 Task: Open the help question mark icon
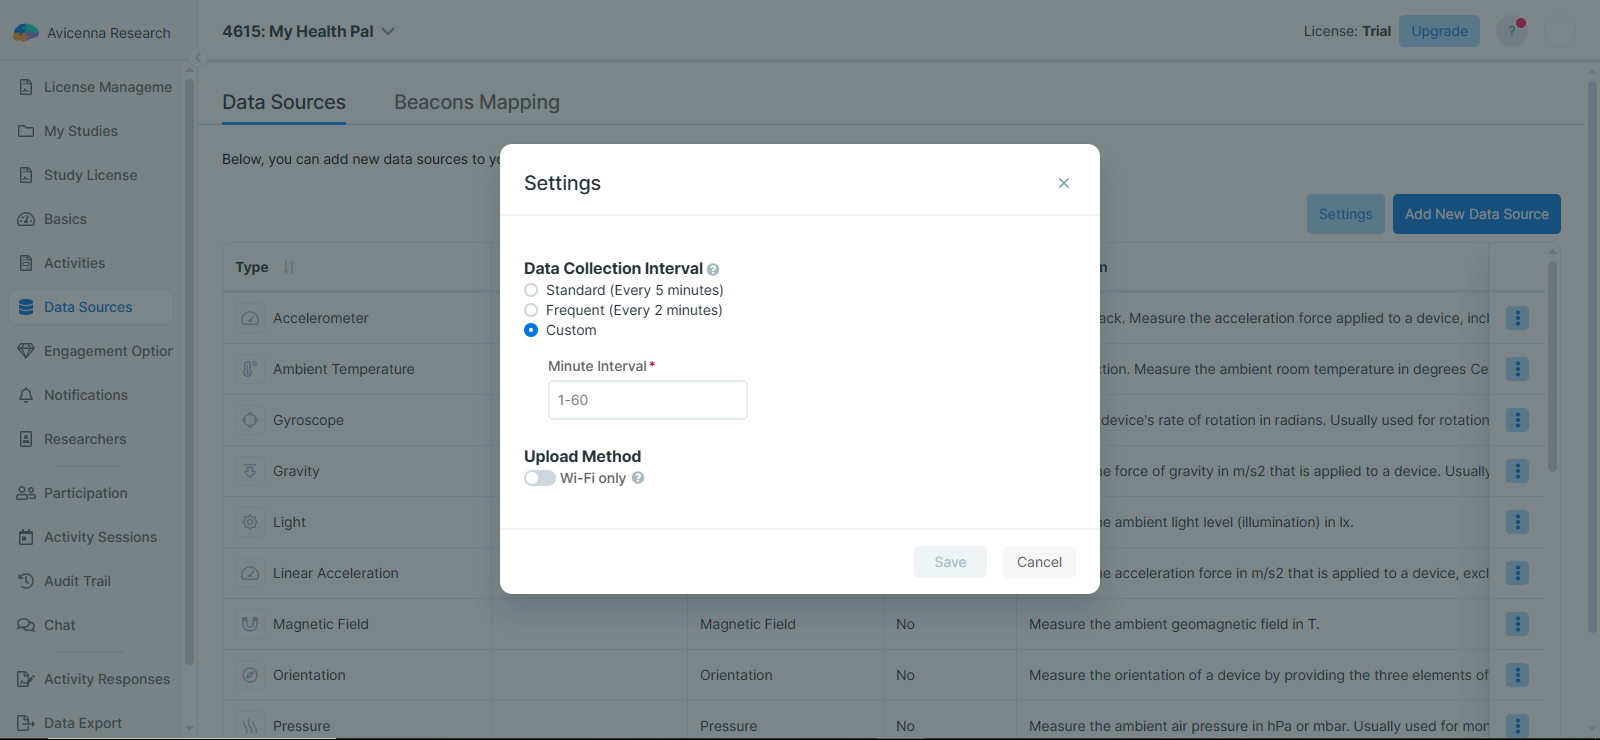point(1511,31)
